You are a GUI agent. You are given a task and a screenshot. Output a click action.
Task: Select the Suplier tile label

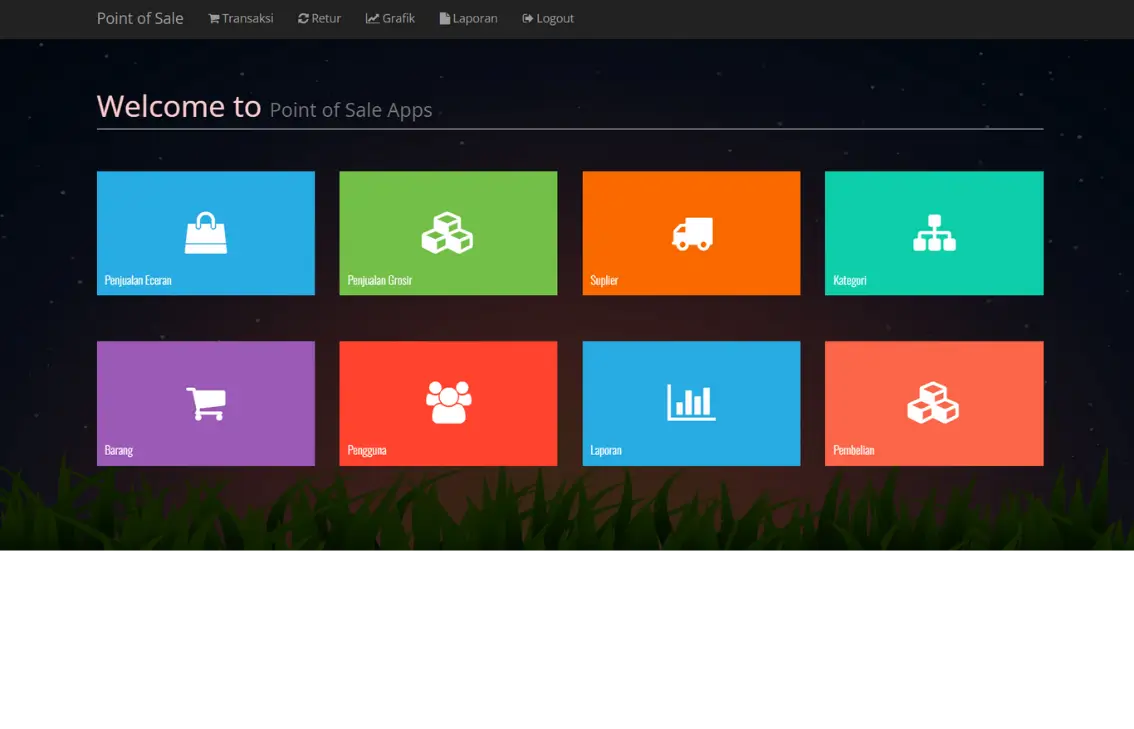604,280
